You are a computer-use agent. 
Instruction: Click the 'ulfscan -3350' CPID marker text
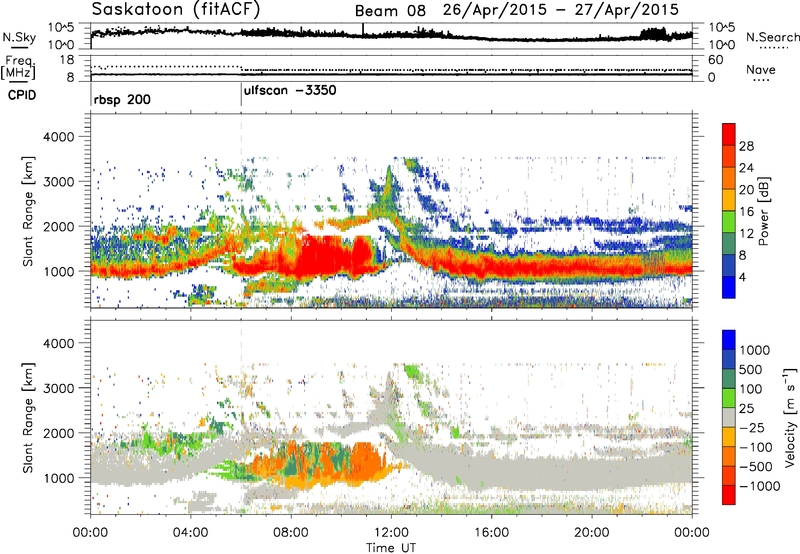pos(290,91)
